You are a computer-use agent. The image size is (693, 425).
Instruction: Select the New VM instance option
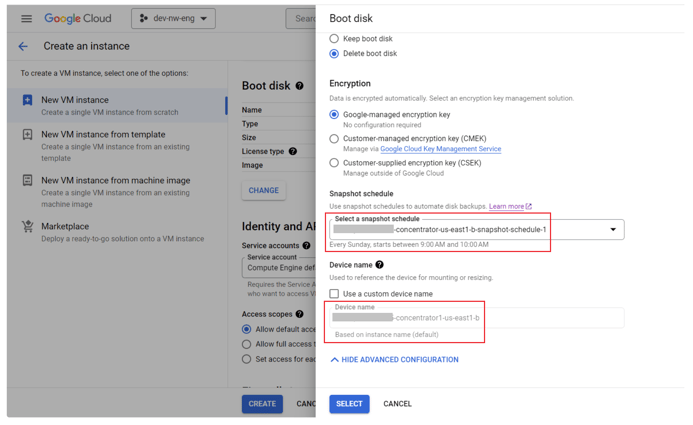(75, 100)
